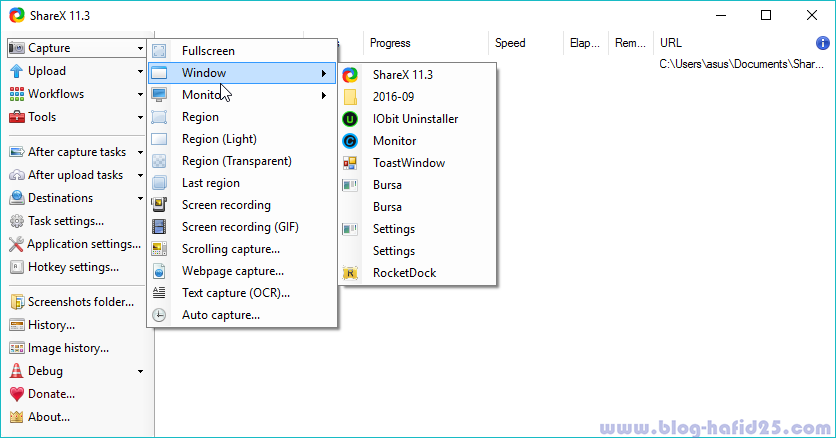Choose Fullscreen from Capture menu
The image size is (836, 438).
[242, 51]
